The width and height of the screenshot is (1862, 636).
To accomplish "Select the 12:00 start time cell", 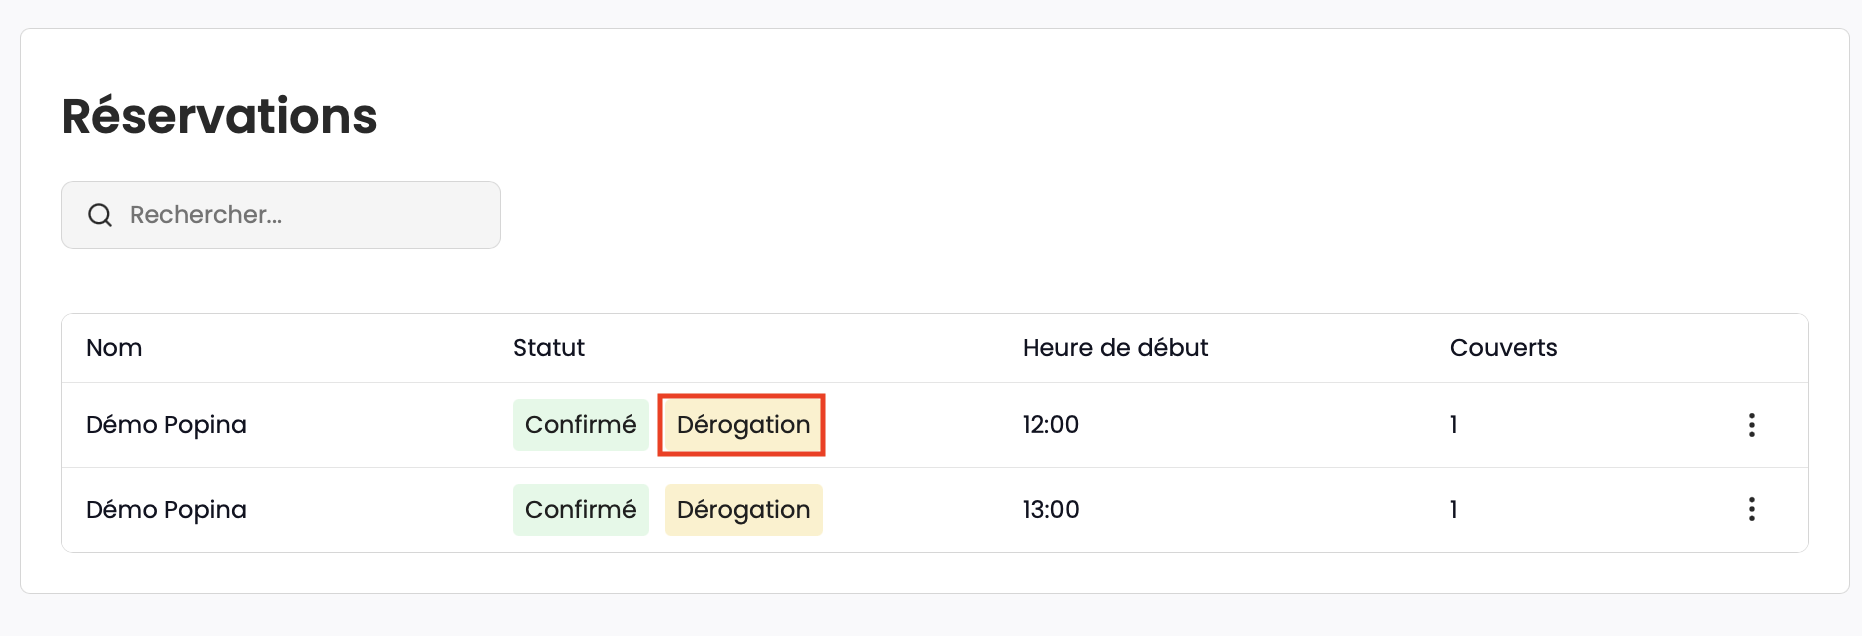I will pos(1051,425).
